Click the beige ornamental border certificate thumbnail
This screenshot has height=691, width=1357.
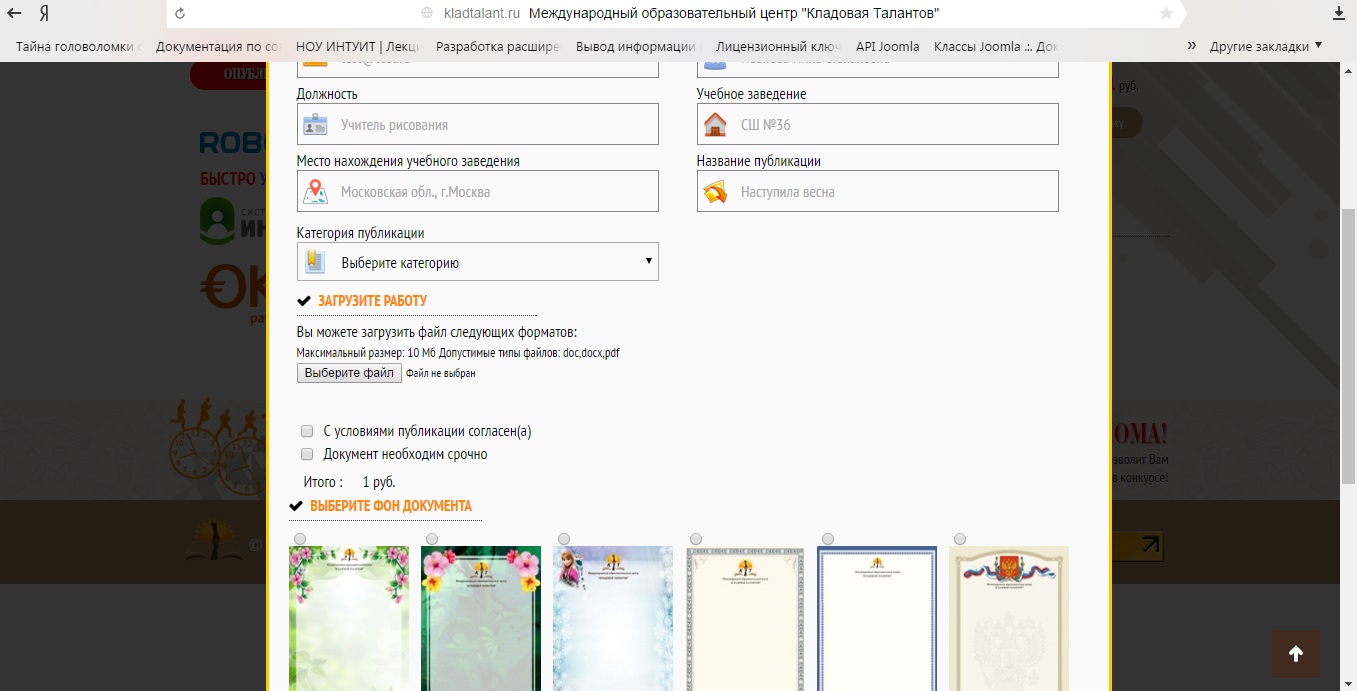(745, 618)
